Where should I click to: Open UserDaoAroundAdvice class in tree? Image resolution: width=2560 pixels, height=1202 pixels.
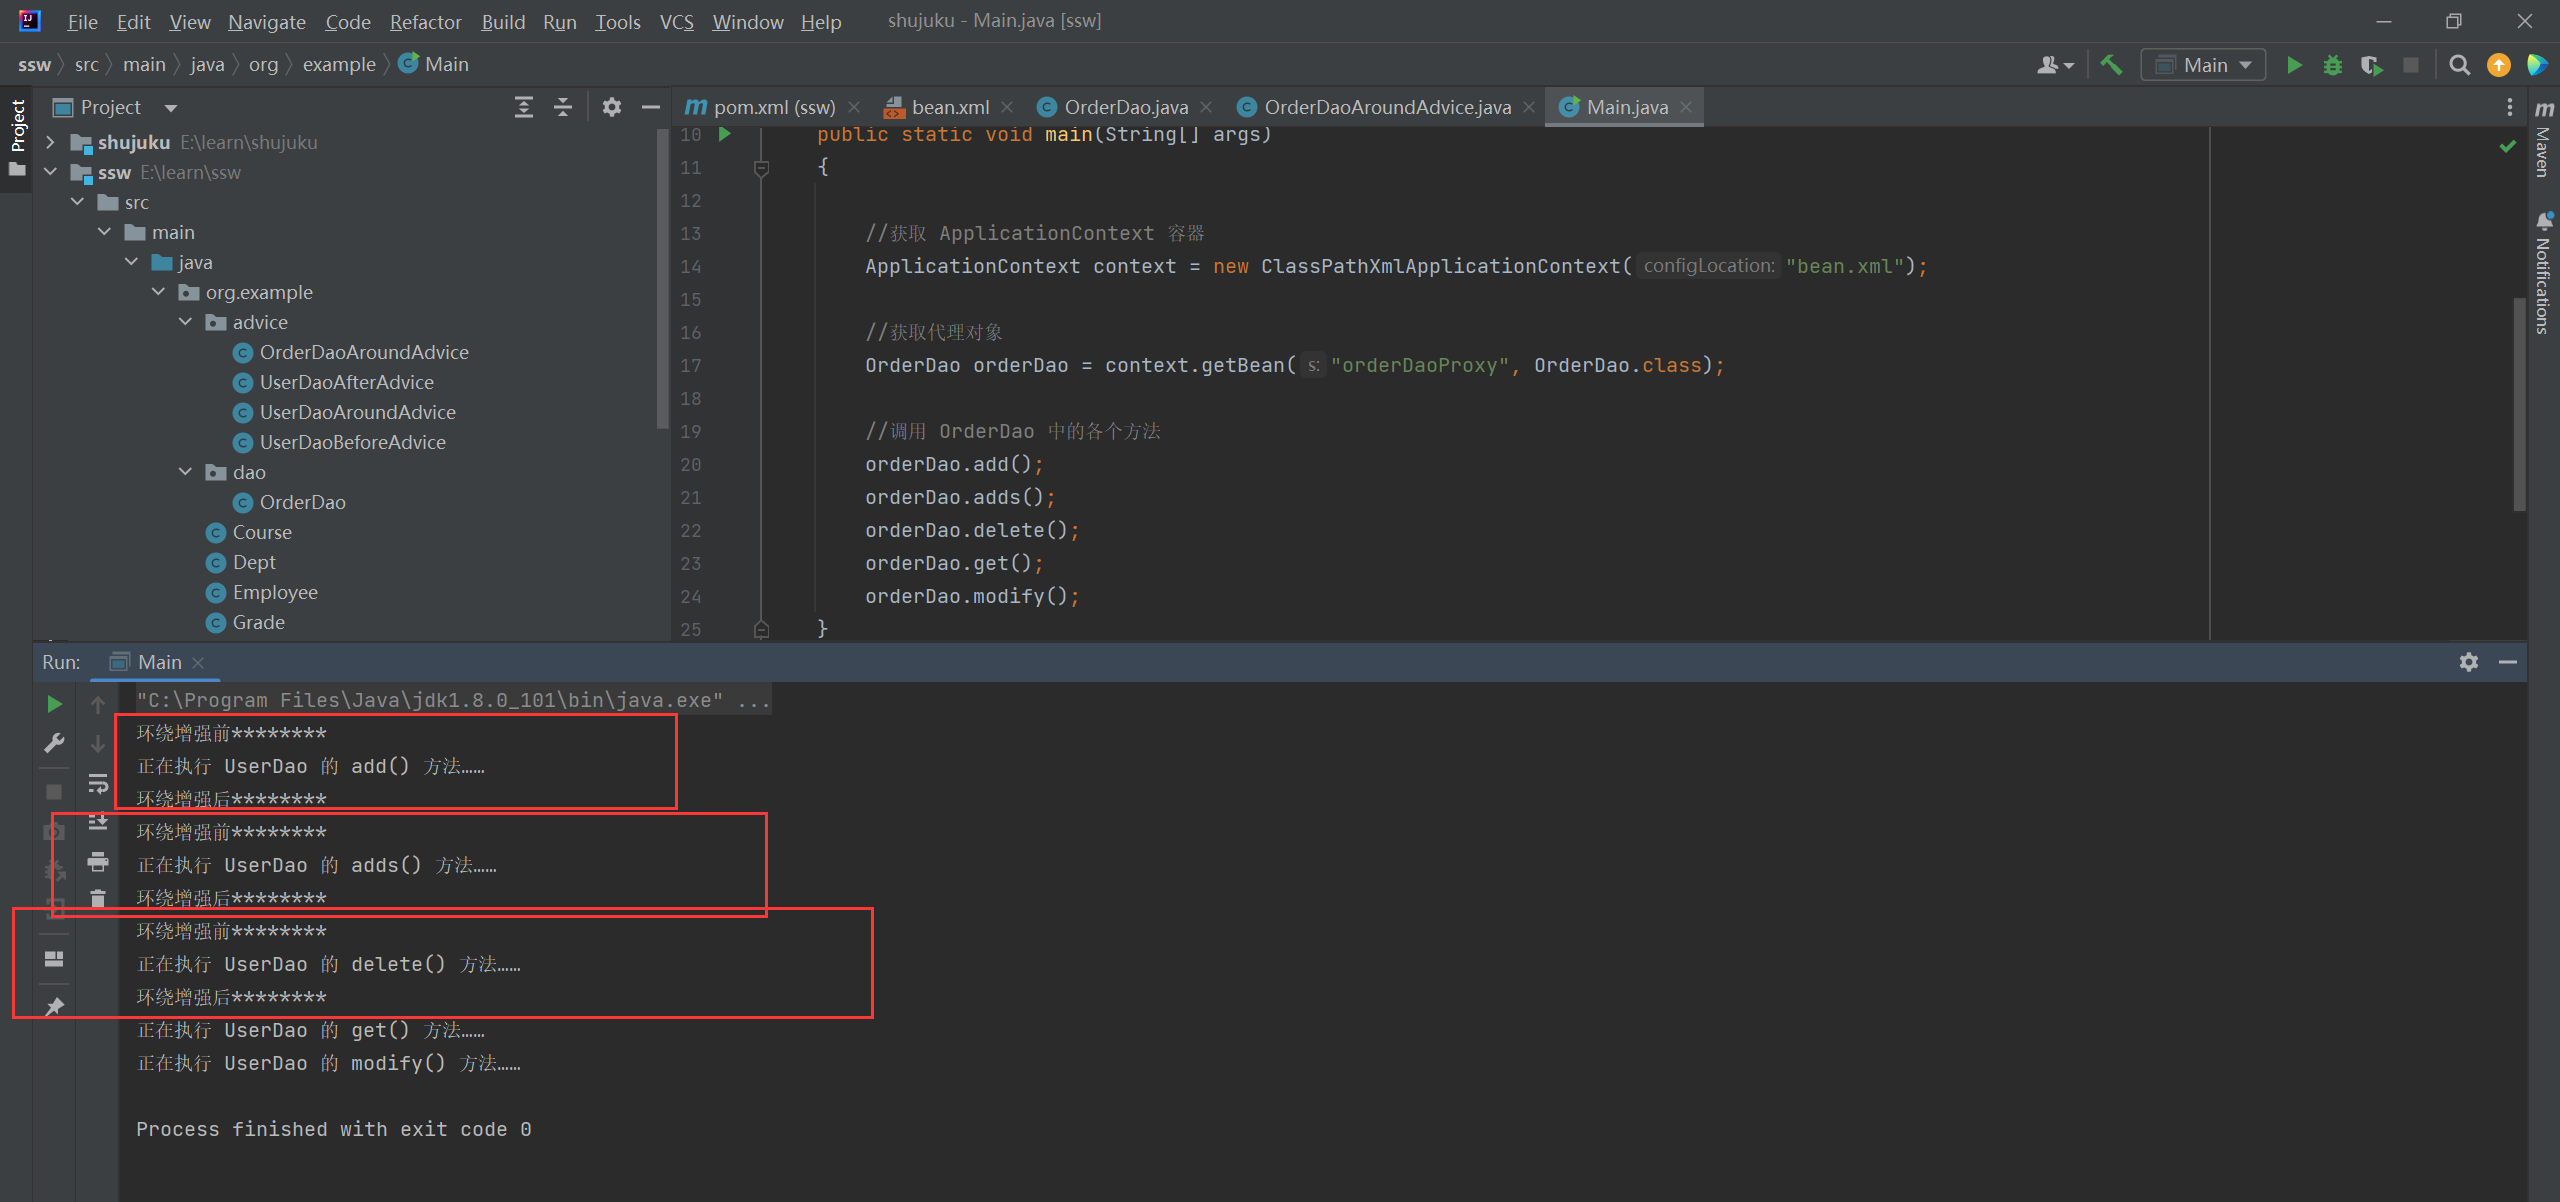click(x=357, y=412)
